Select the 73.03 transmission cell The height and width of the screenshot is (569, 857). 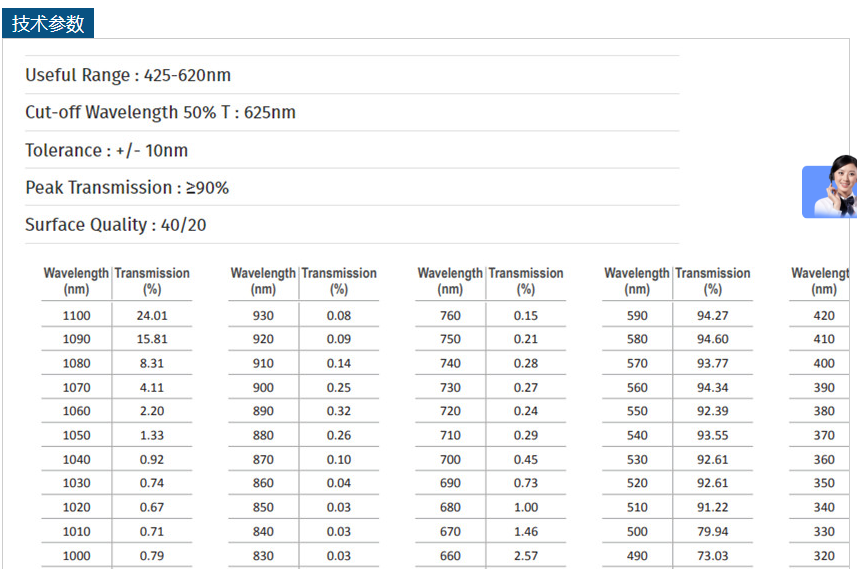click(713, 555)
